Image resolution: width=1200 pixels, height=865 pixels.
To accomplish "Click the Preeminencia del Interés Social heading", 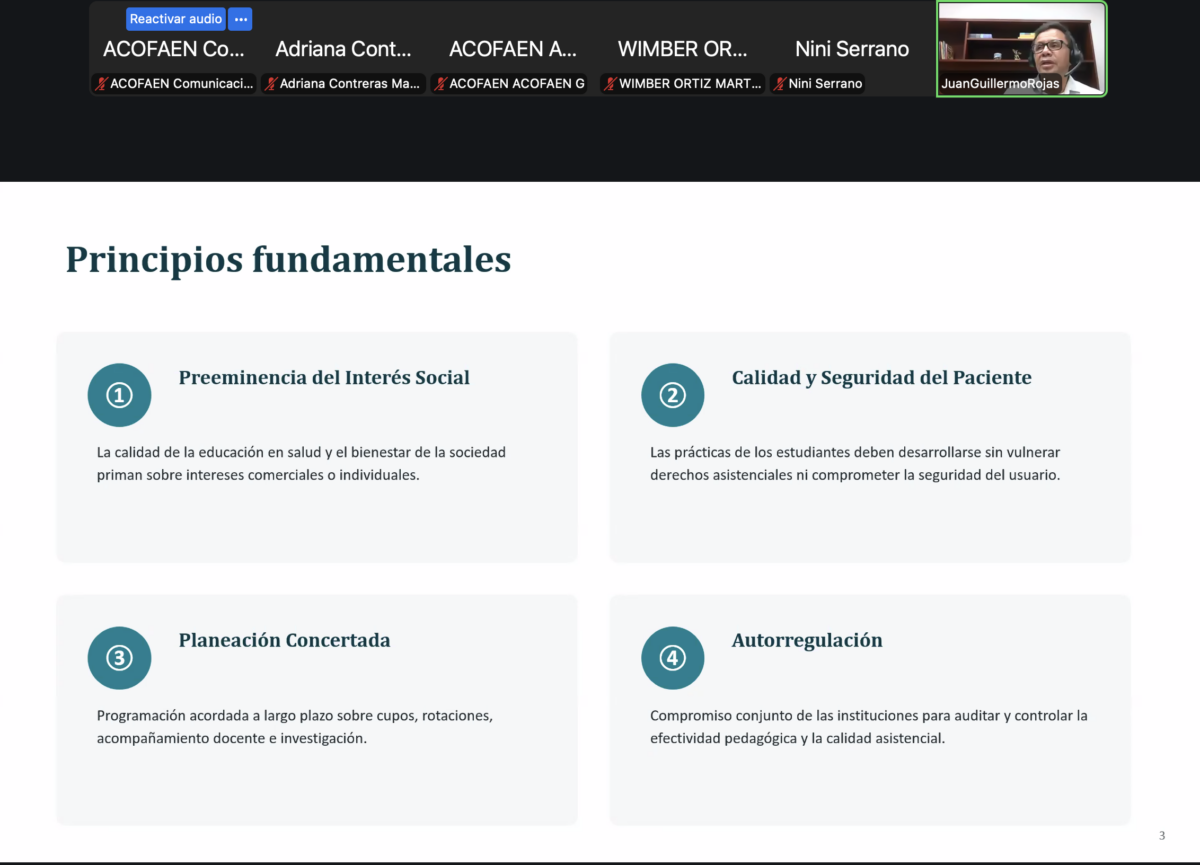I will coord(324,378).
